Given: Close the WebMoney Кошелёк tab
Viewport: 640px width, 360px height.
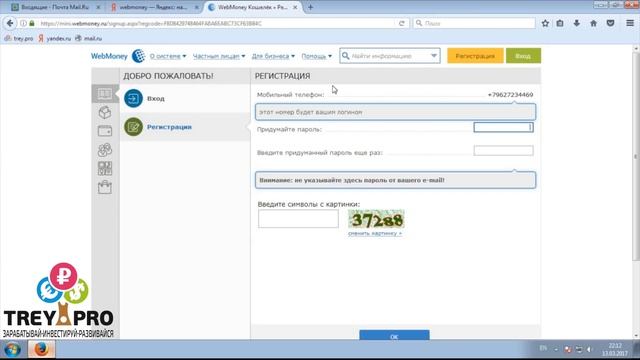Looking at the screenshot, I should [295, 7].
